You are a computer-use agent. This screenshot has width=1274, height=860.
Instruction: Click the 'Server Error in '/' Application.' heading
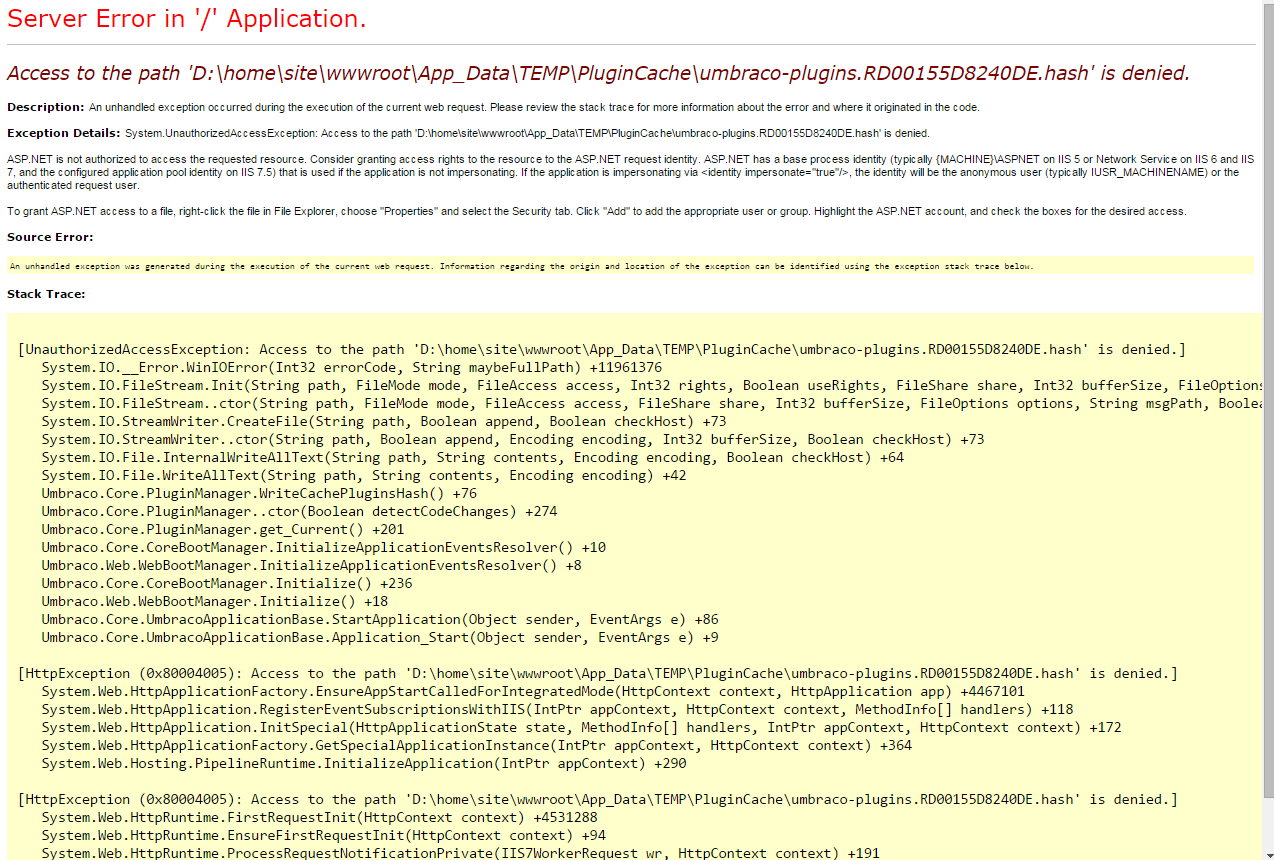[186, 18]
